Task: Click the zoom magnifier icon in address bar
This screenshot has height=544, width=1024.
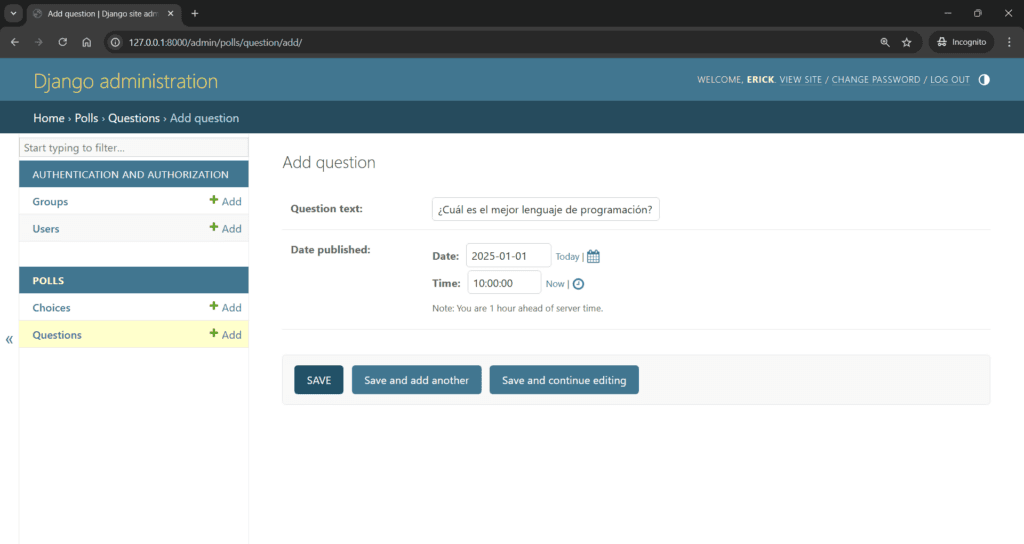Action: [x=885, y=42]
